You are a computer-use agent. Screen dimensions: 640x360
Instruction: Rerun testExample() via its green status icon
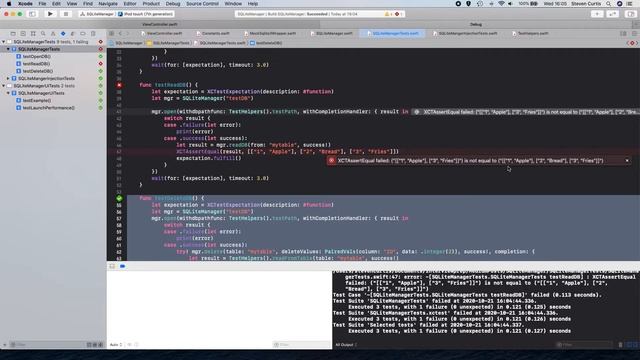coord(100,100)
